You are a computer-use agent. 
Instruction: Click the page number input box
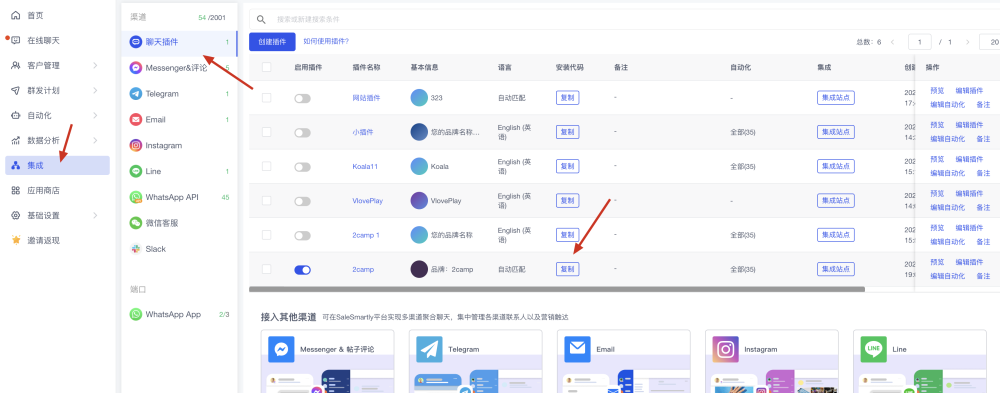pos(920,42)
